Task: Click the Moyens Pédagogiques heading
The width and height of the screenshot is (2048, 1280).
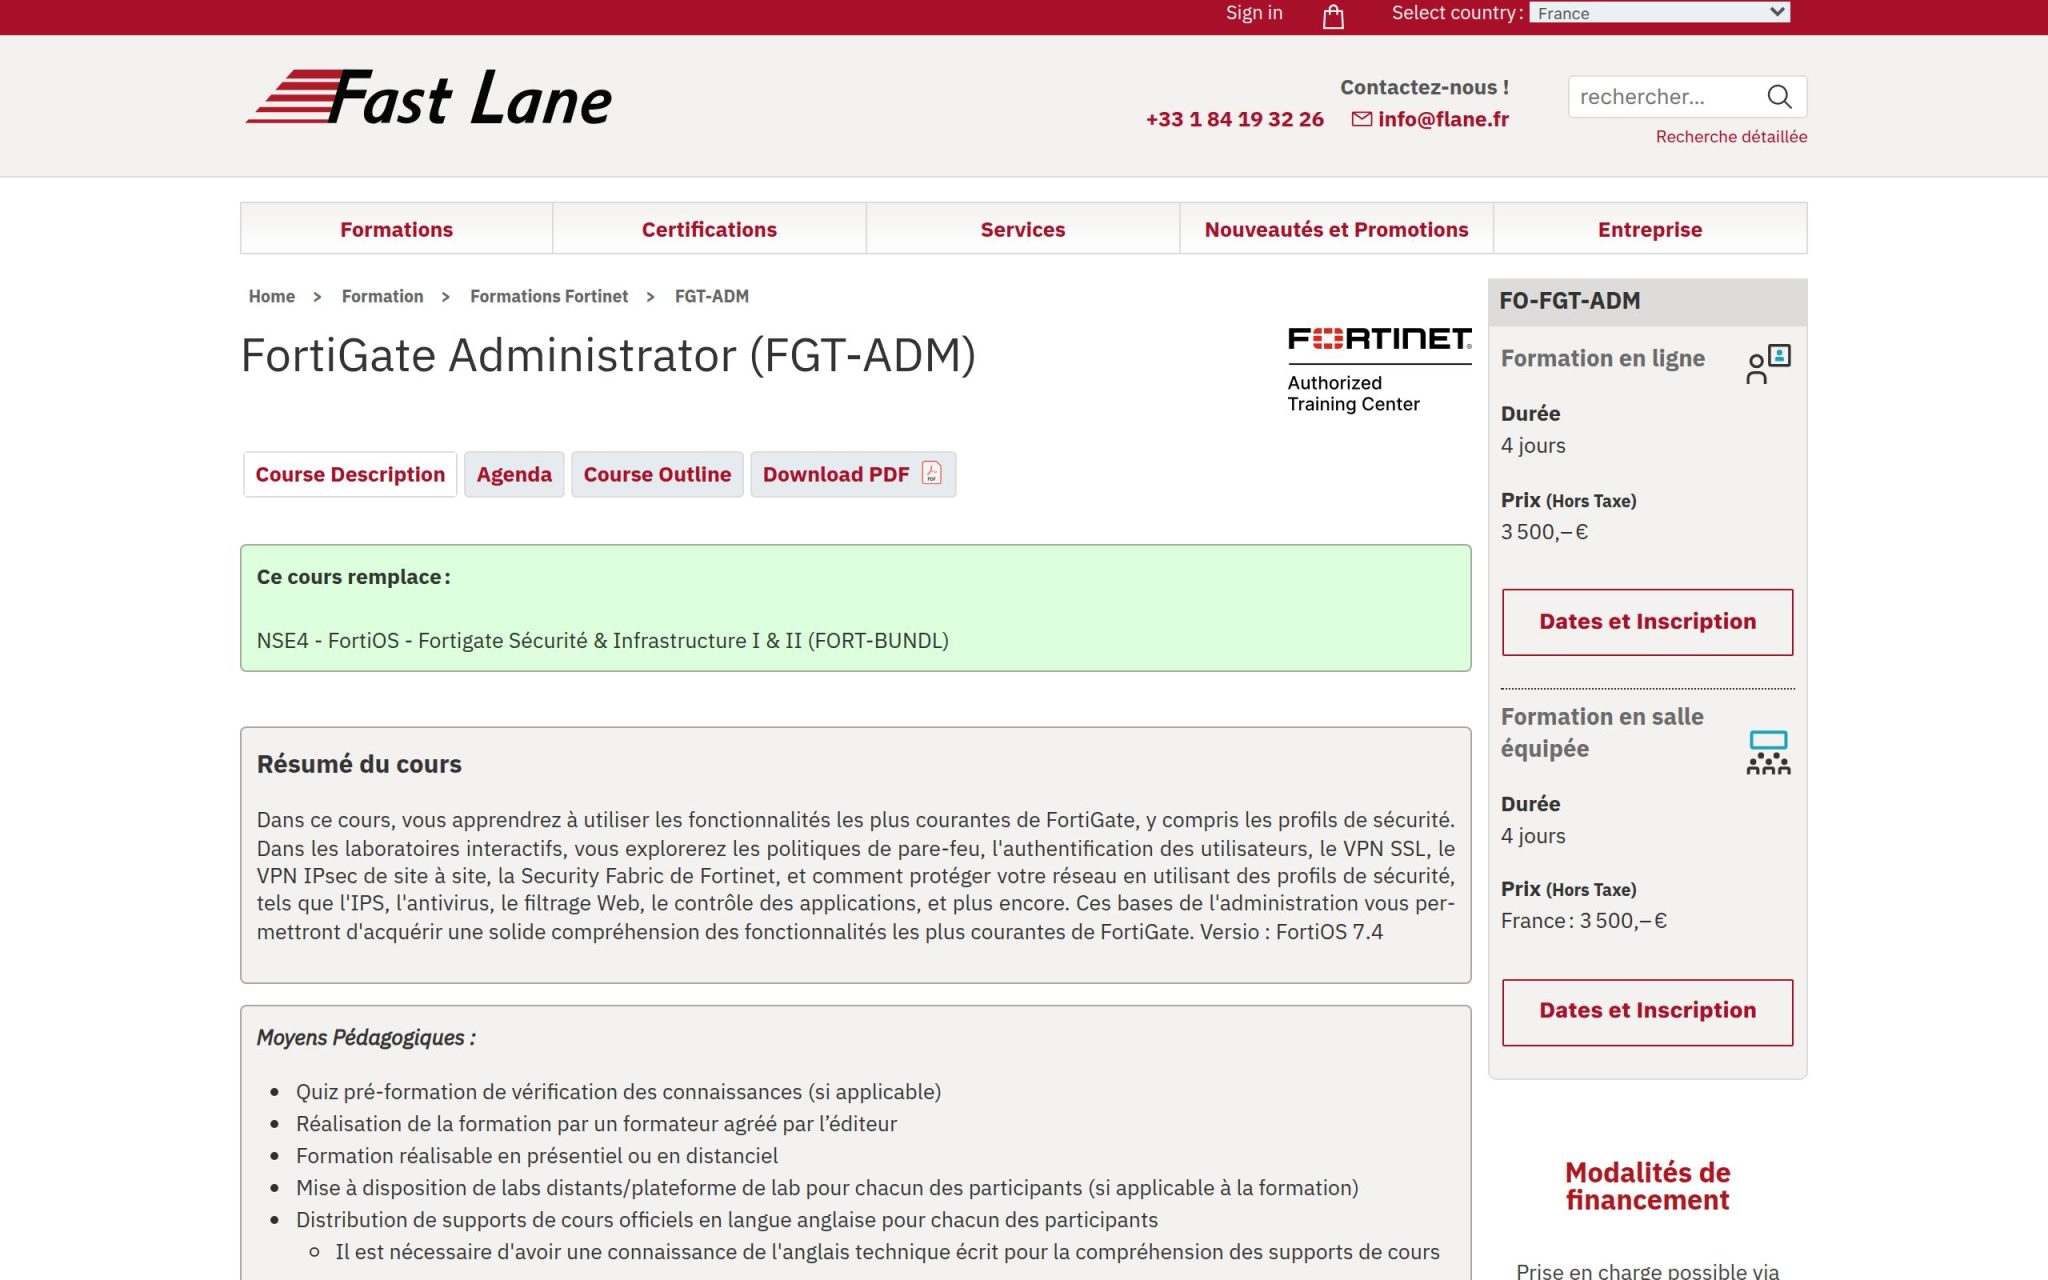Action: coord(366,1038)
